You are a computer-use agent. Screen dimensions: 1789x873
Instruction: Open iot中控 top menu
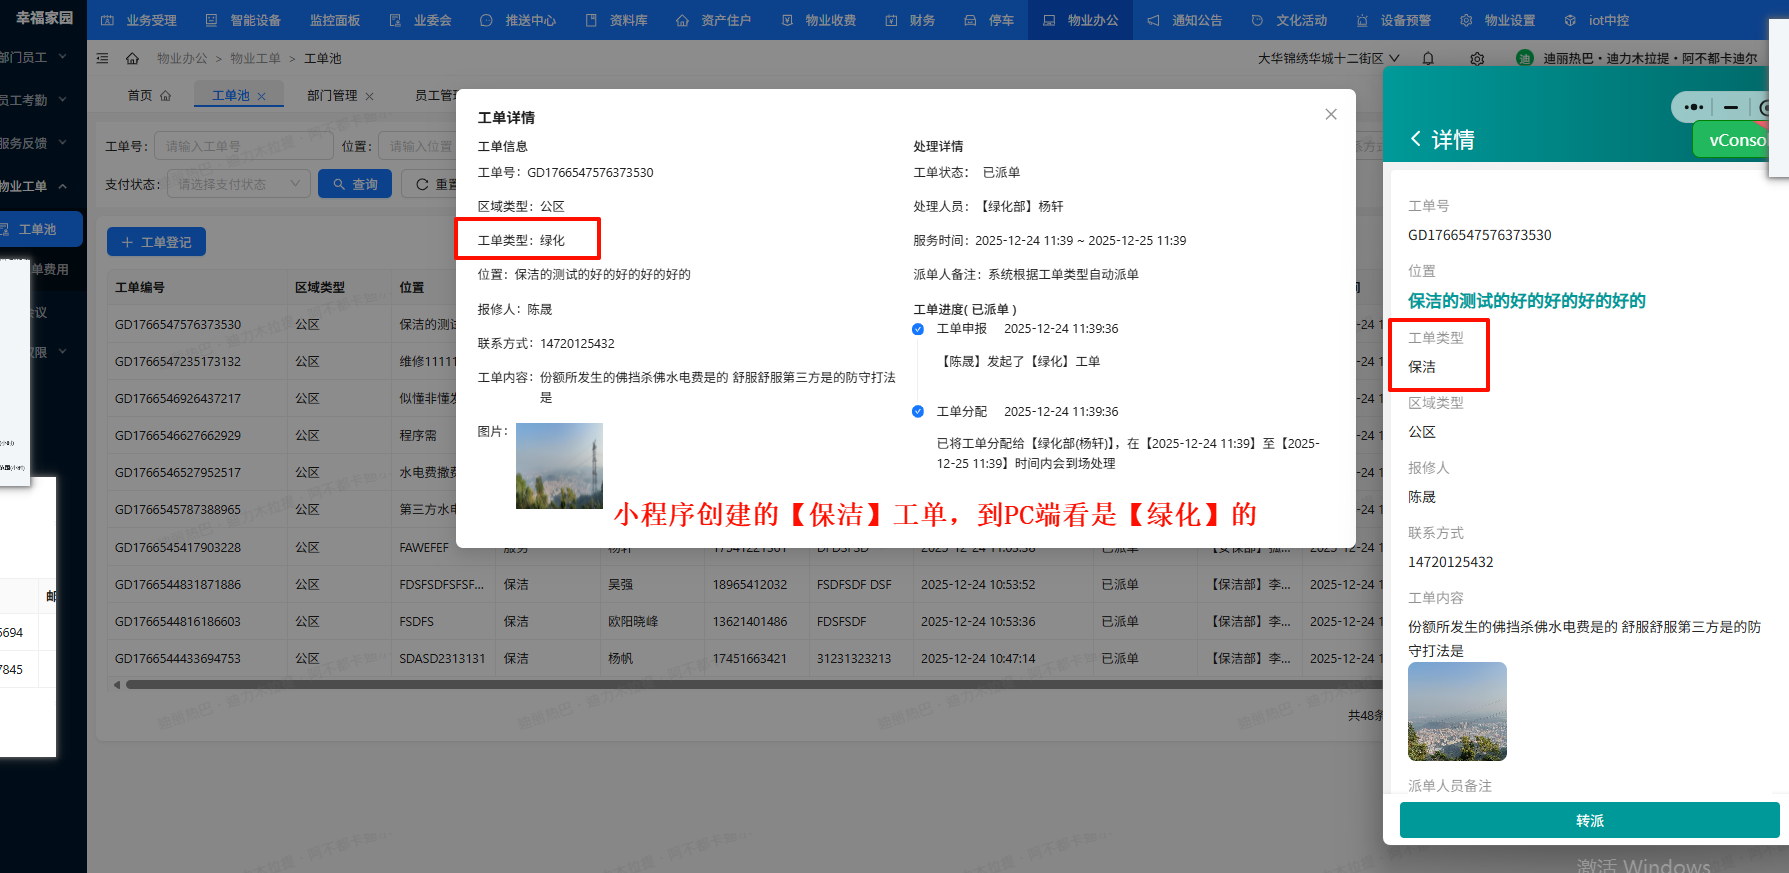pyautogui.click(x=1596, y=20)
